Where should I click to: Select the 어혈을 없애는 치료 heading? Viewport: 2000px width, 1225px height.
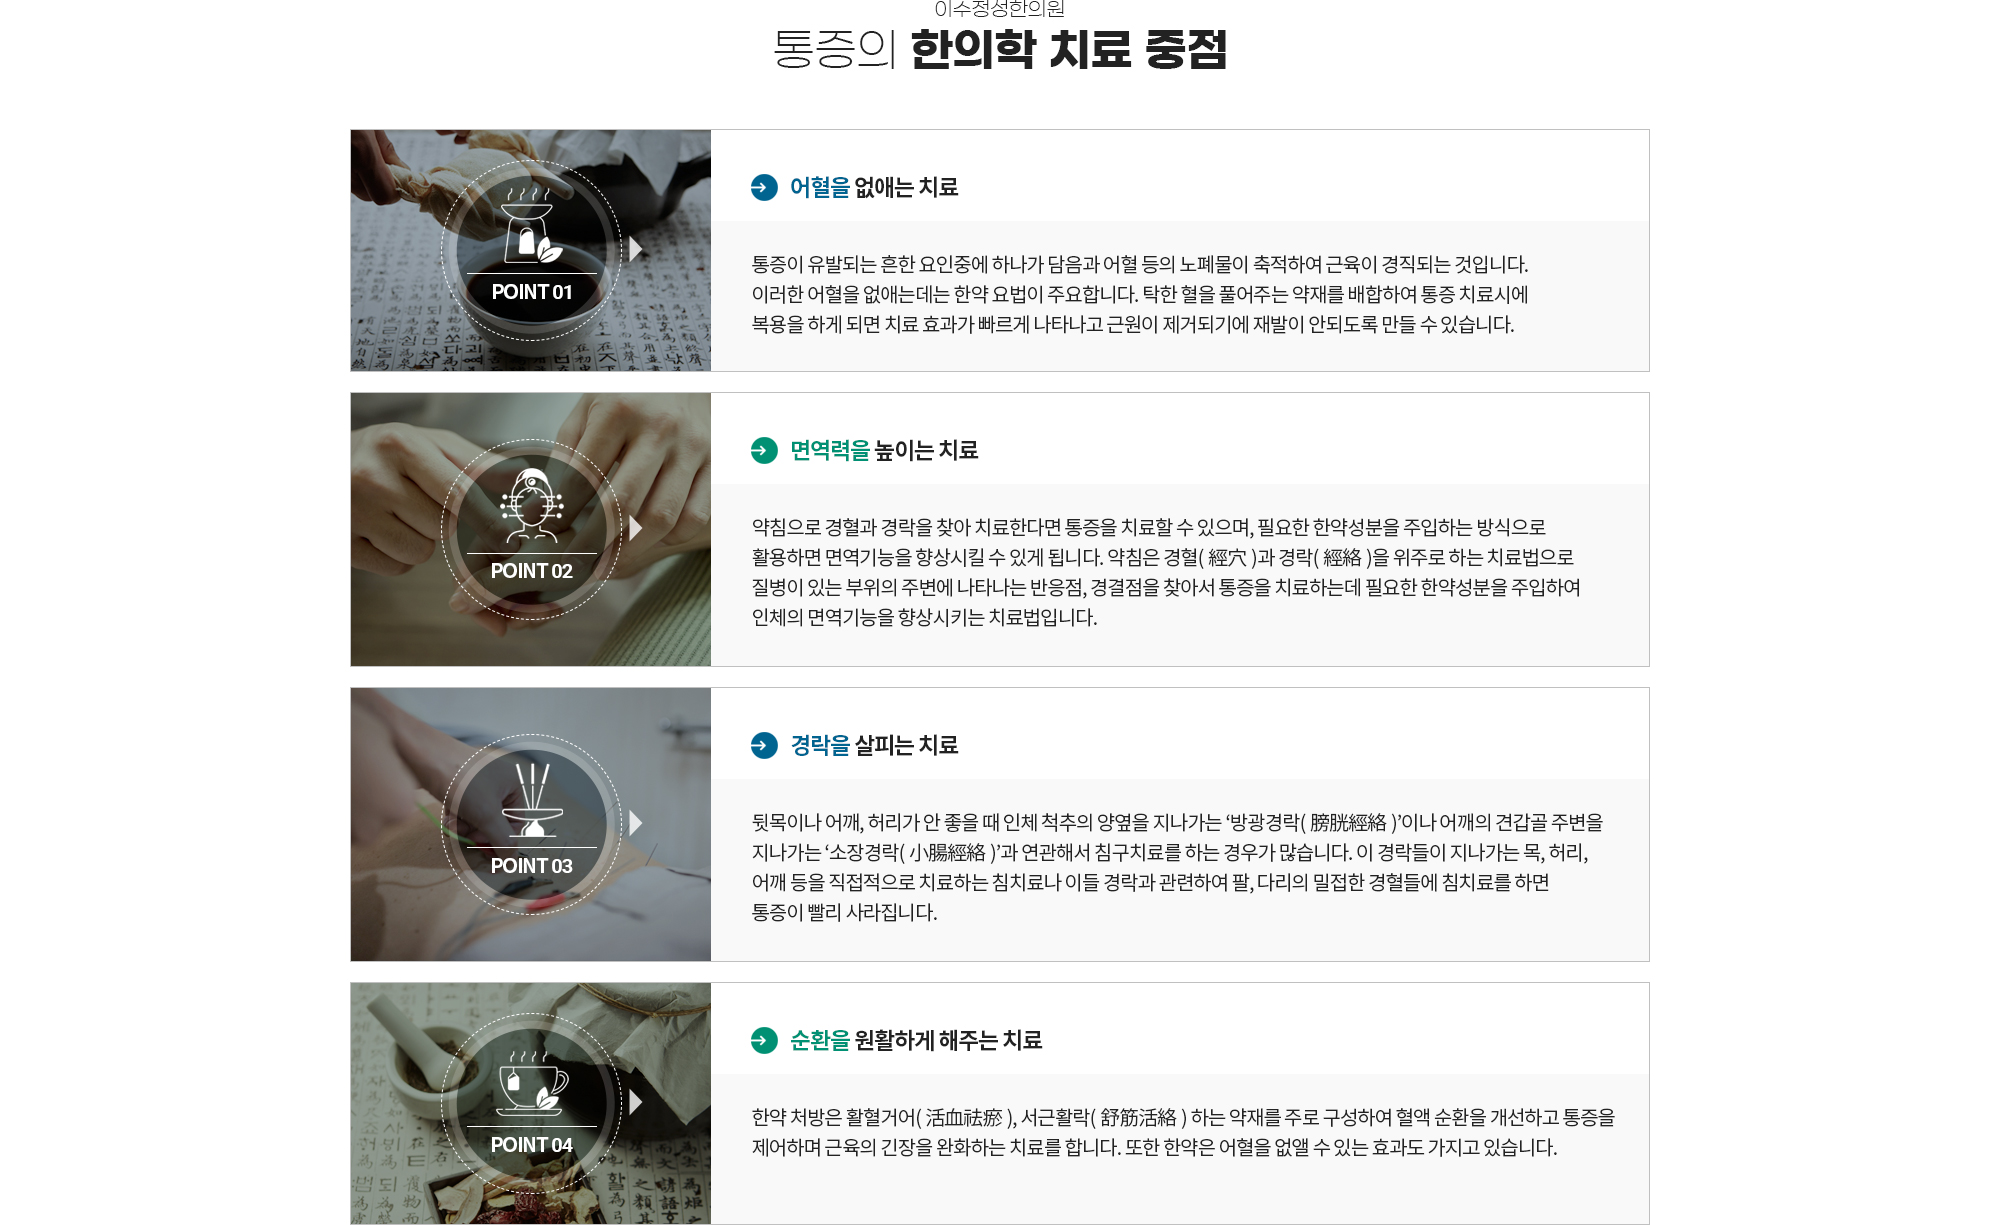click(874, 187)
